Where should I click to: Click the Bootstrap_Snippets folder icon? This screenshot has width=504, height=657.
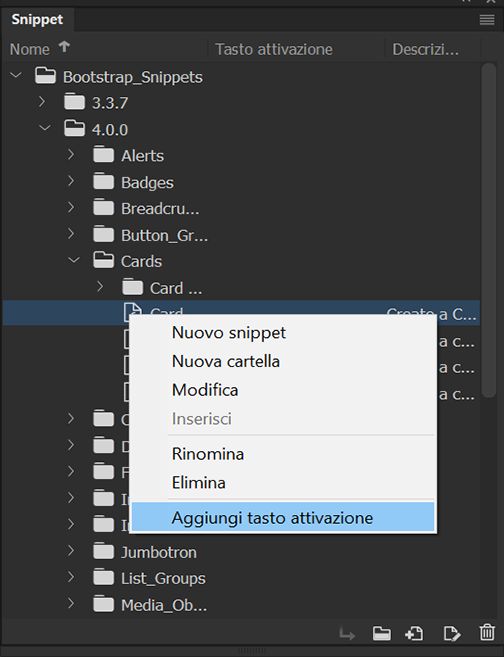[45, 76]
